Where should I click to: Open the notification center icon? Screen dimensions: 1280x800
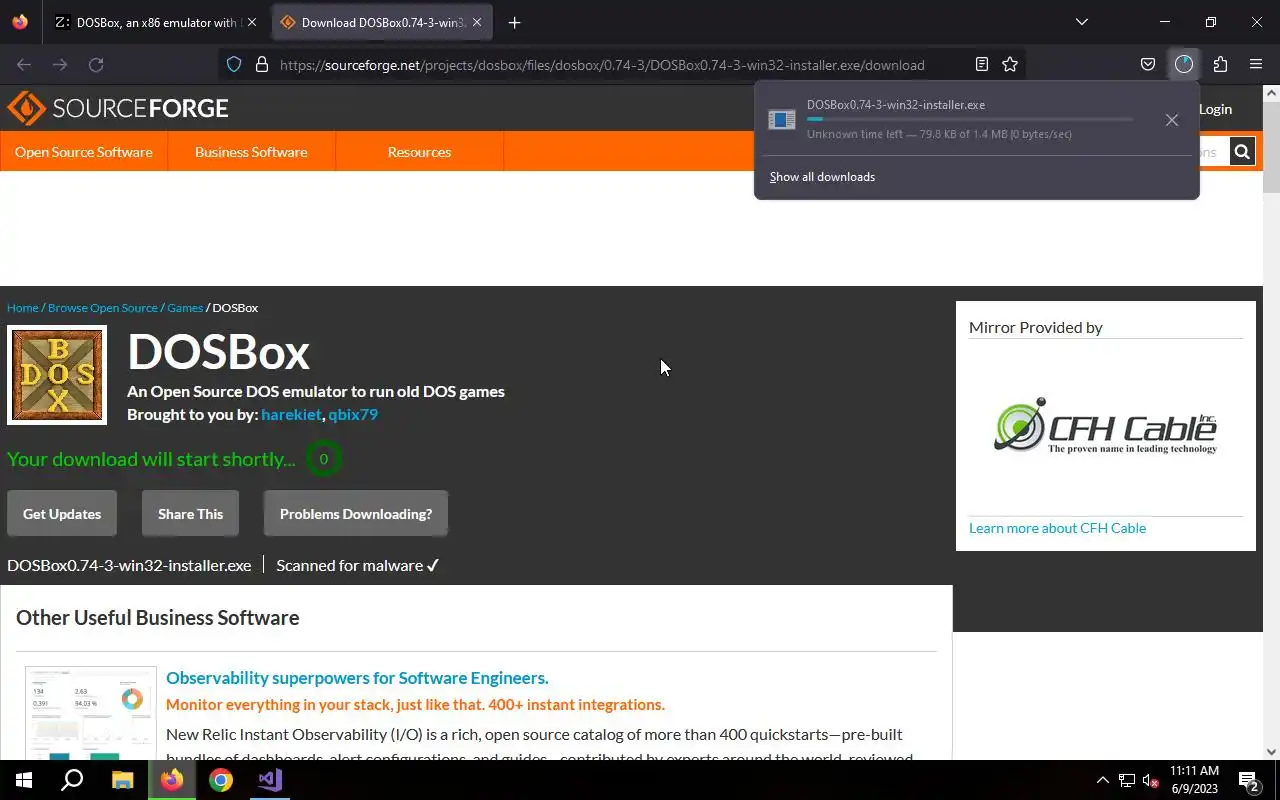[x=1249, y=780]
